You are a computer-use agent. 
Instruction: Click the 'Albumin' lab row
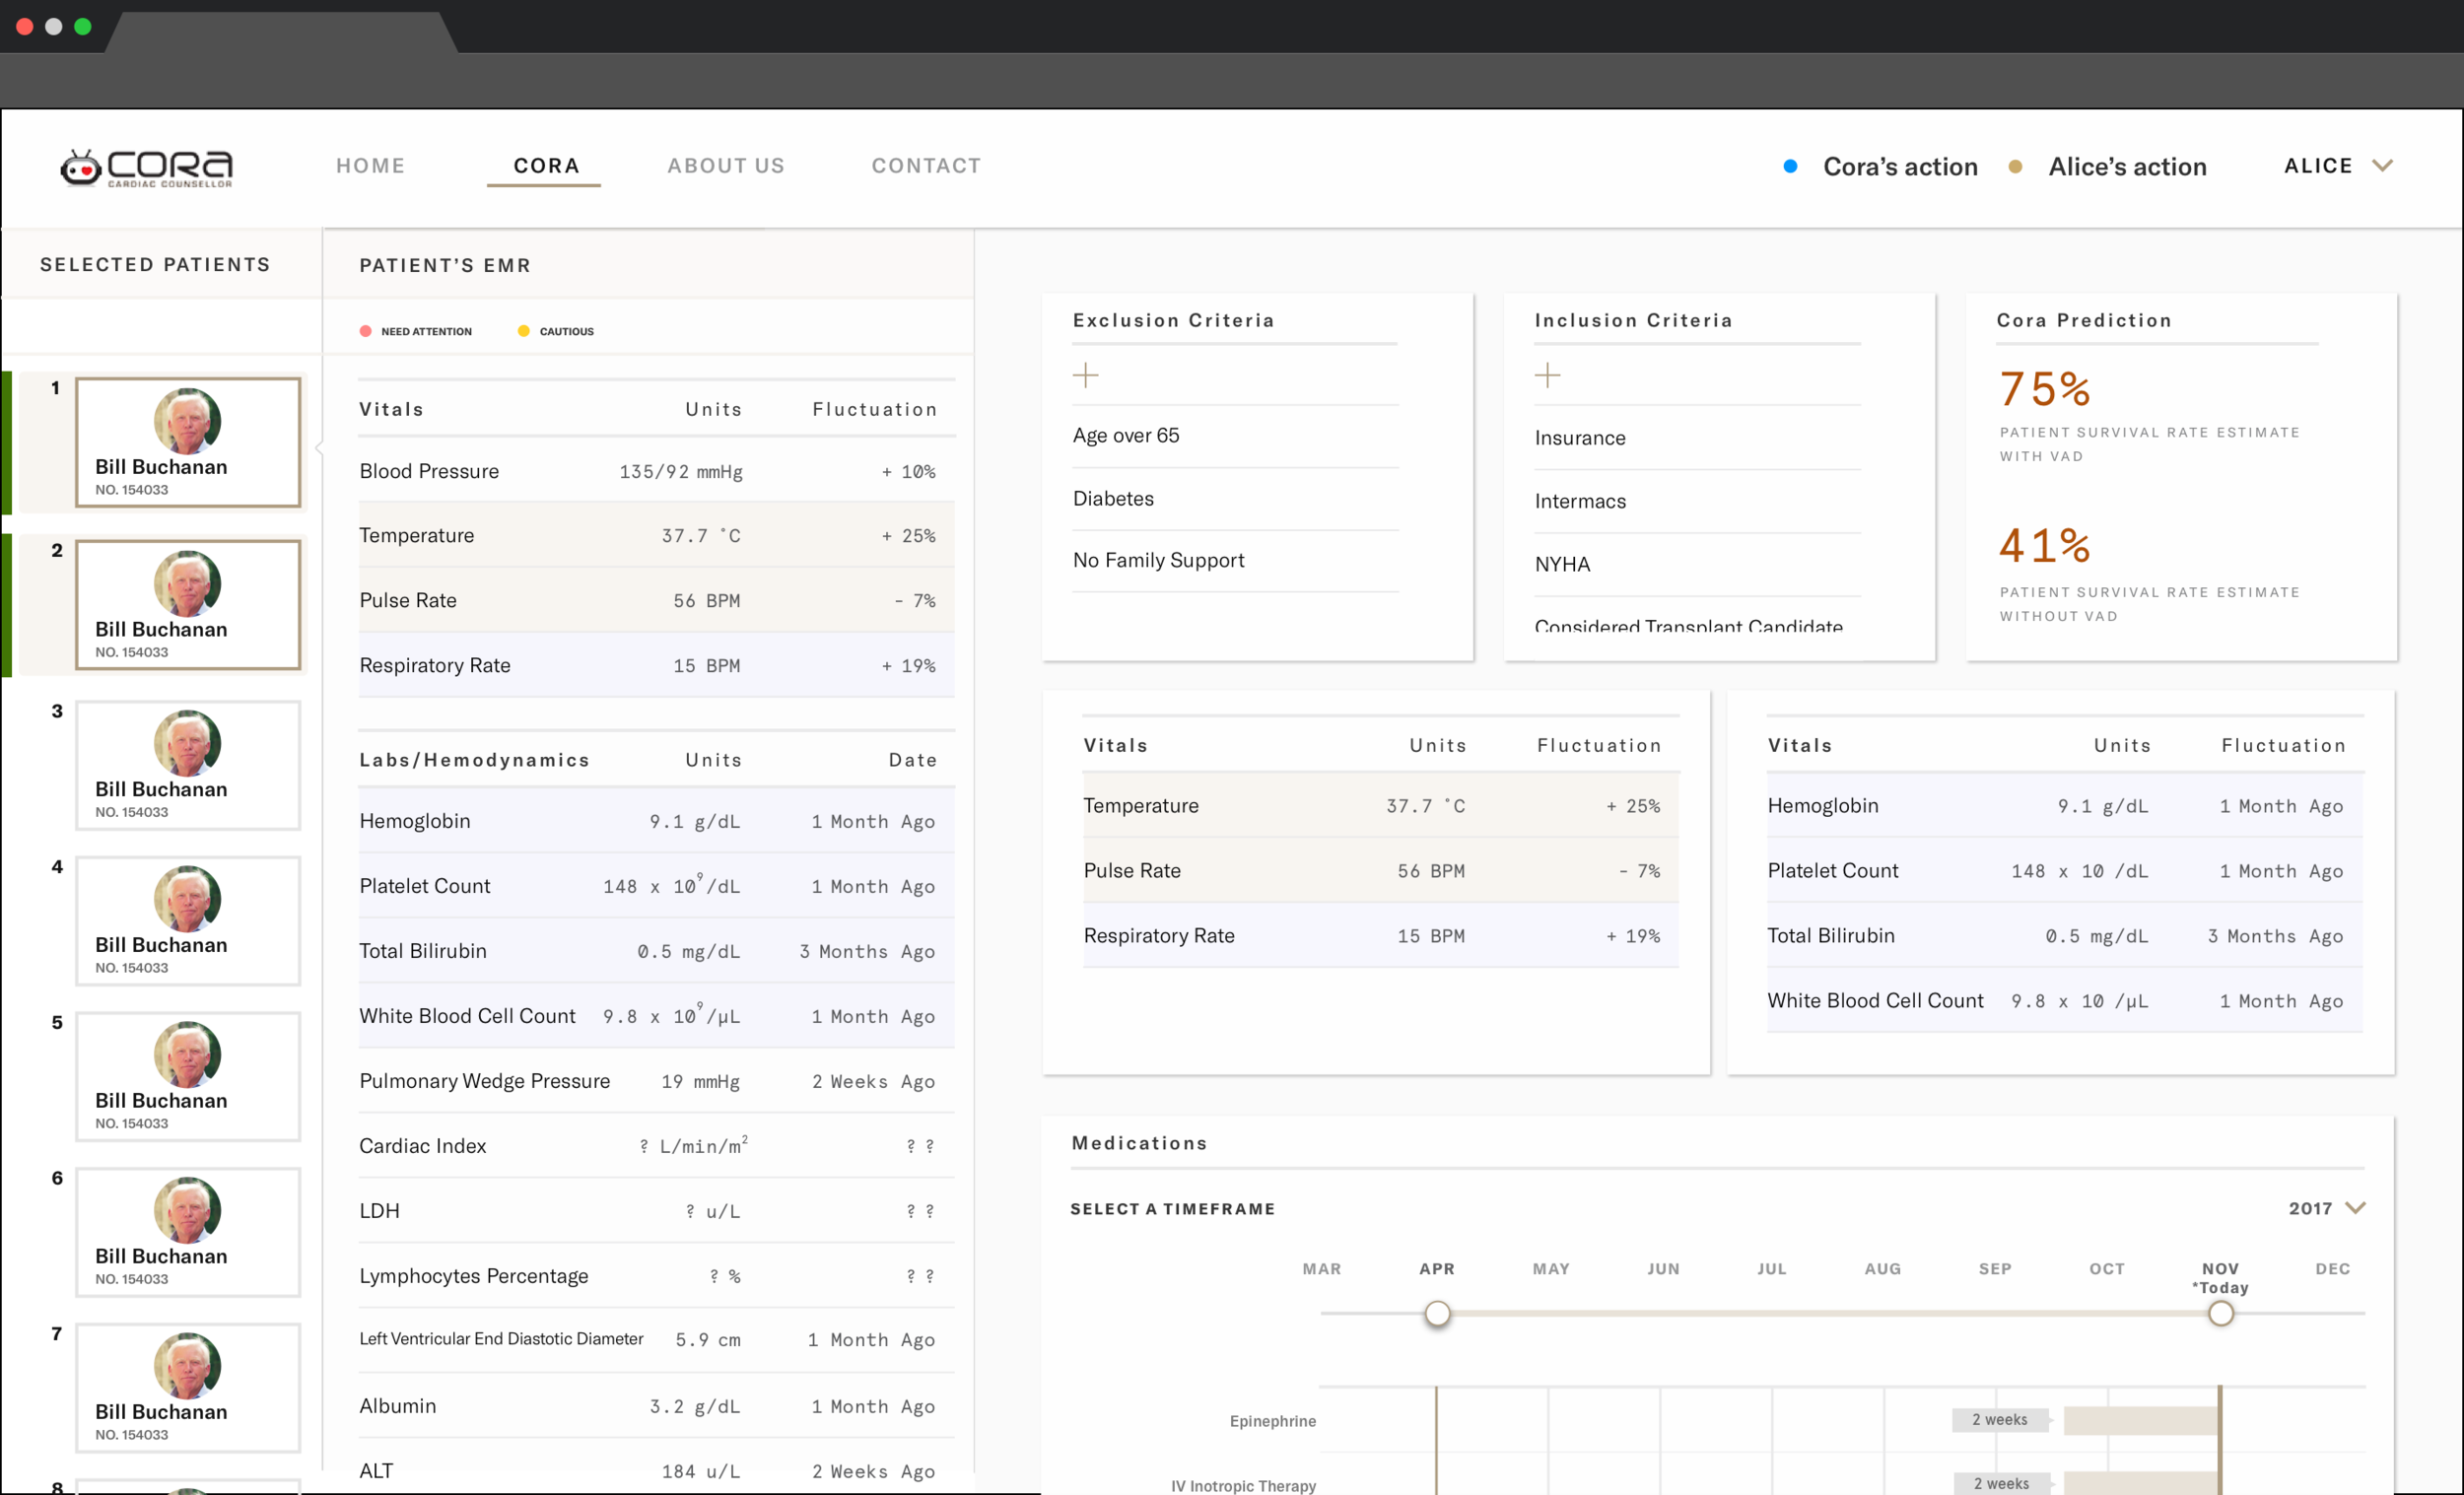[656, 1406]
